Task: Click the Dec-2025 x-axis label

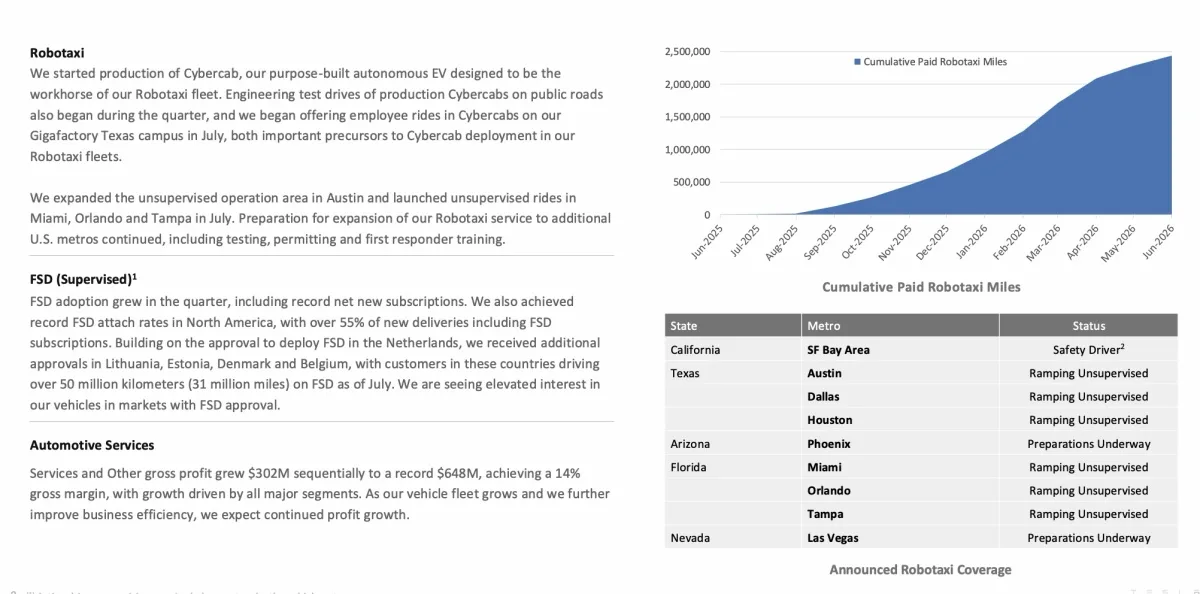Action: click(x=932, y=241)
